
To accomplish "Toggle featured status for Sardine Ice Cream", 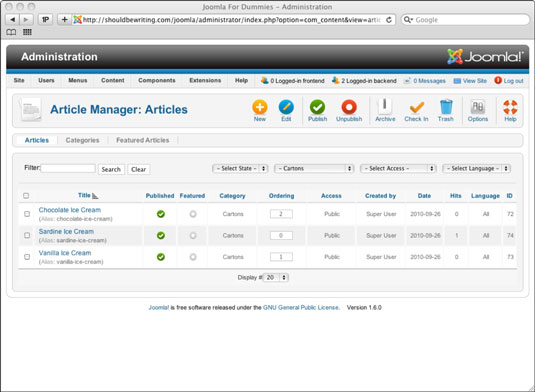I will (x=193, y=235).
